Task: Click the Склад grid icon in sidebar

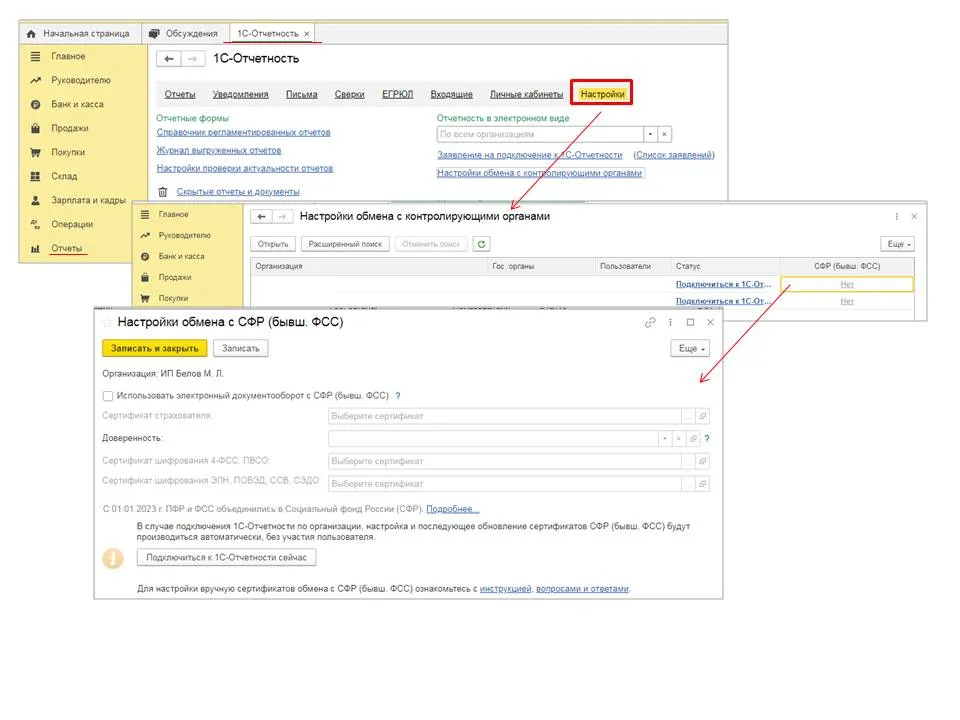Action: pos(36,176)
